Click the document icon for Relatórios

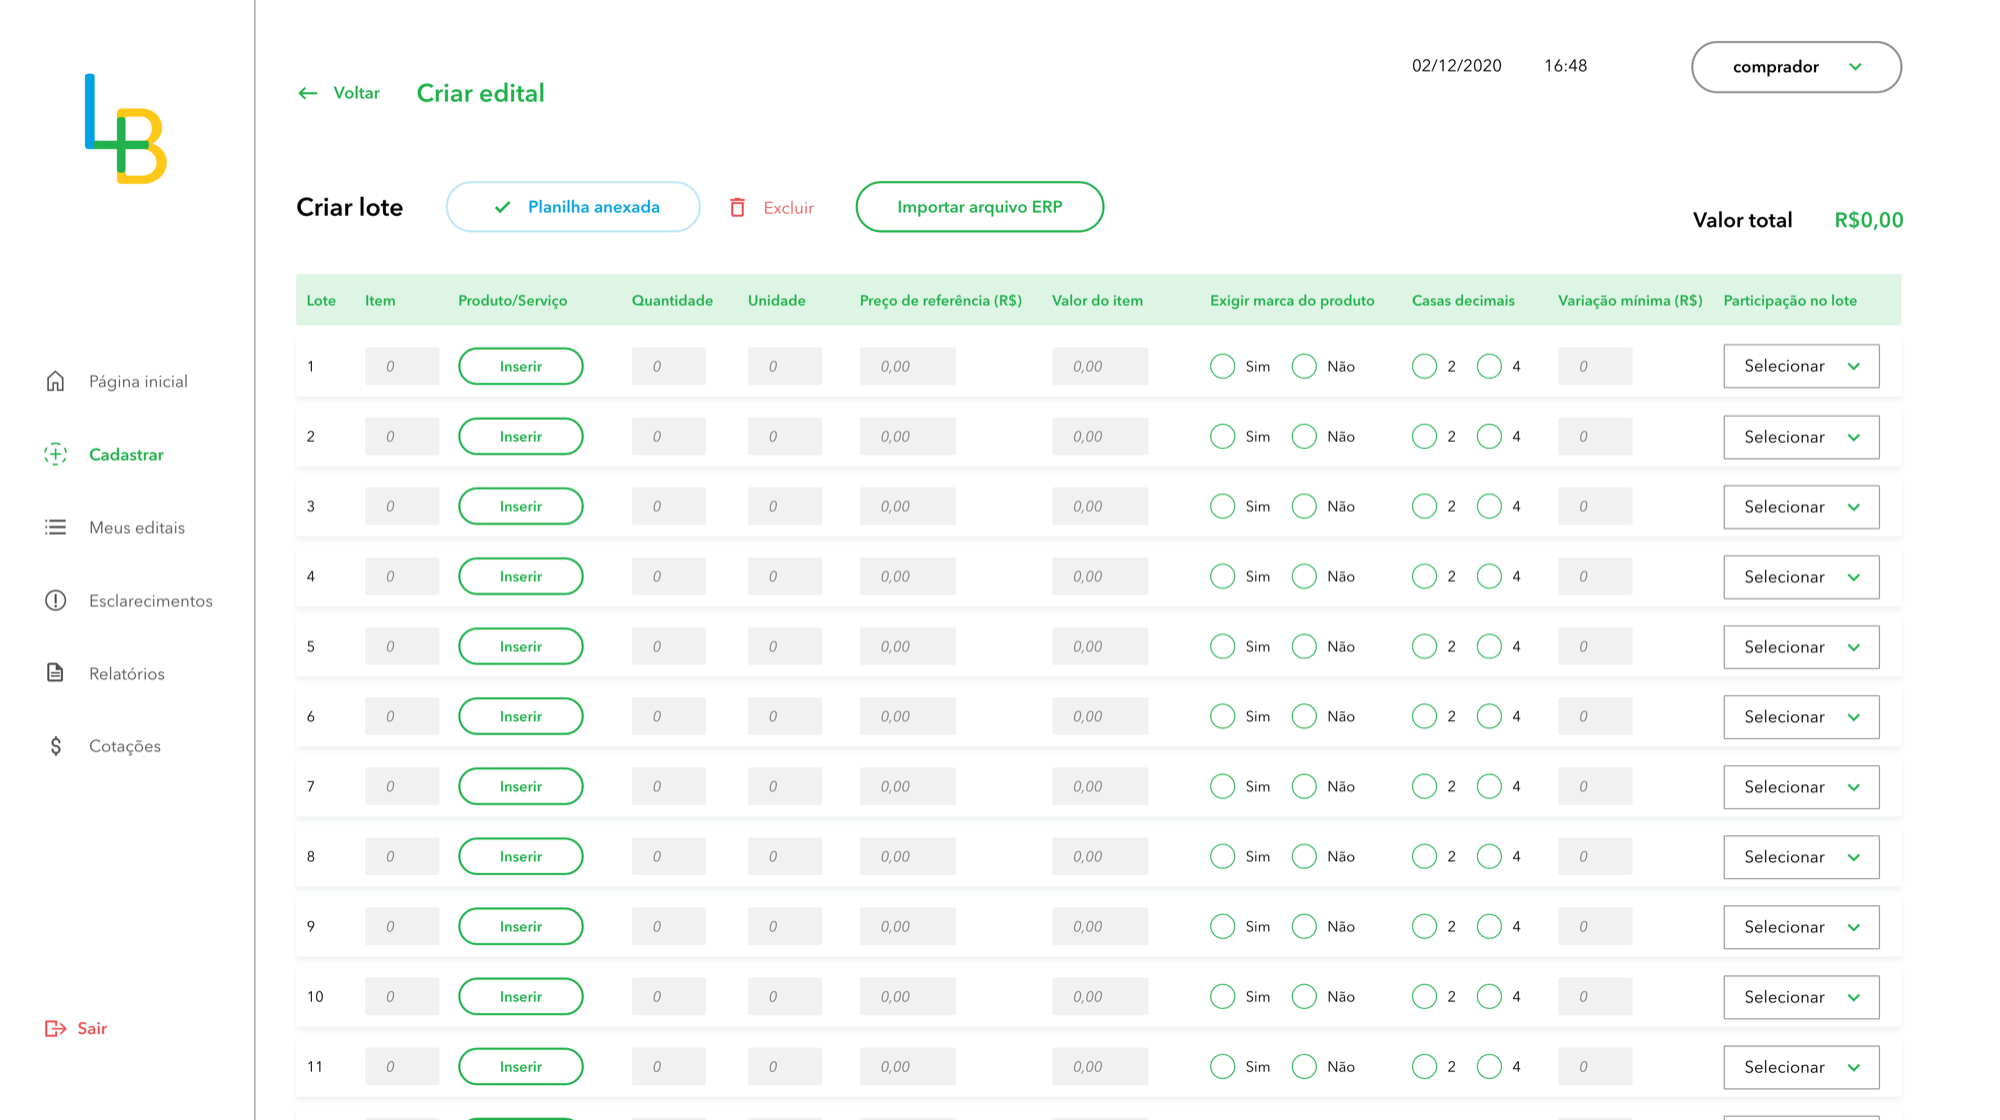(56, 673)
